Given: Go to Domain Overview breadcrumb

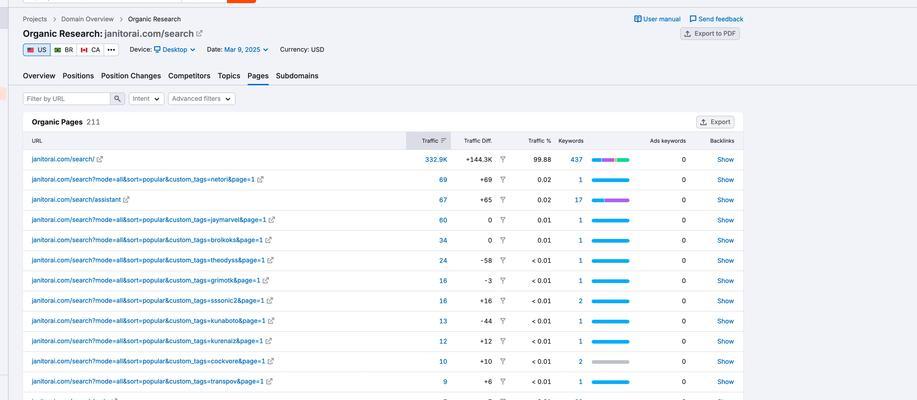Looking at the screenshot, I should (x=88, y=19).
